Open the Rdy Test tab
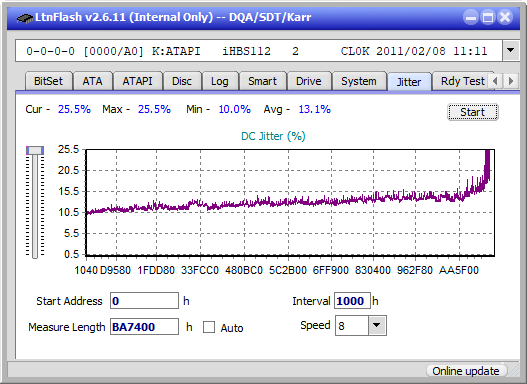The width and height of the screenshot is (527, 384). pyautogui.click(x=462, y=81)
